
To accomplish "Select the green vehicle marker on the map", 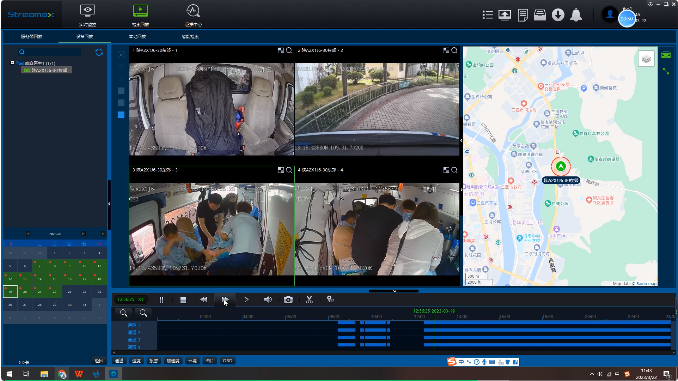I will coord(561,166).
